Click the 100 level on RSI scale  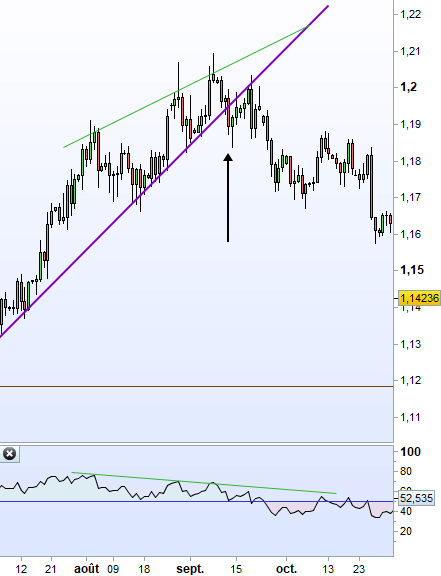410,452
